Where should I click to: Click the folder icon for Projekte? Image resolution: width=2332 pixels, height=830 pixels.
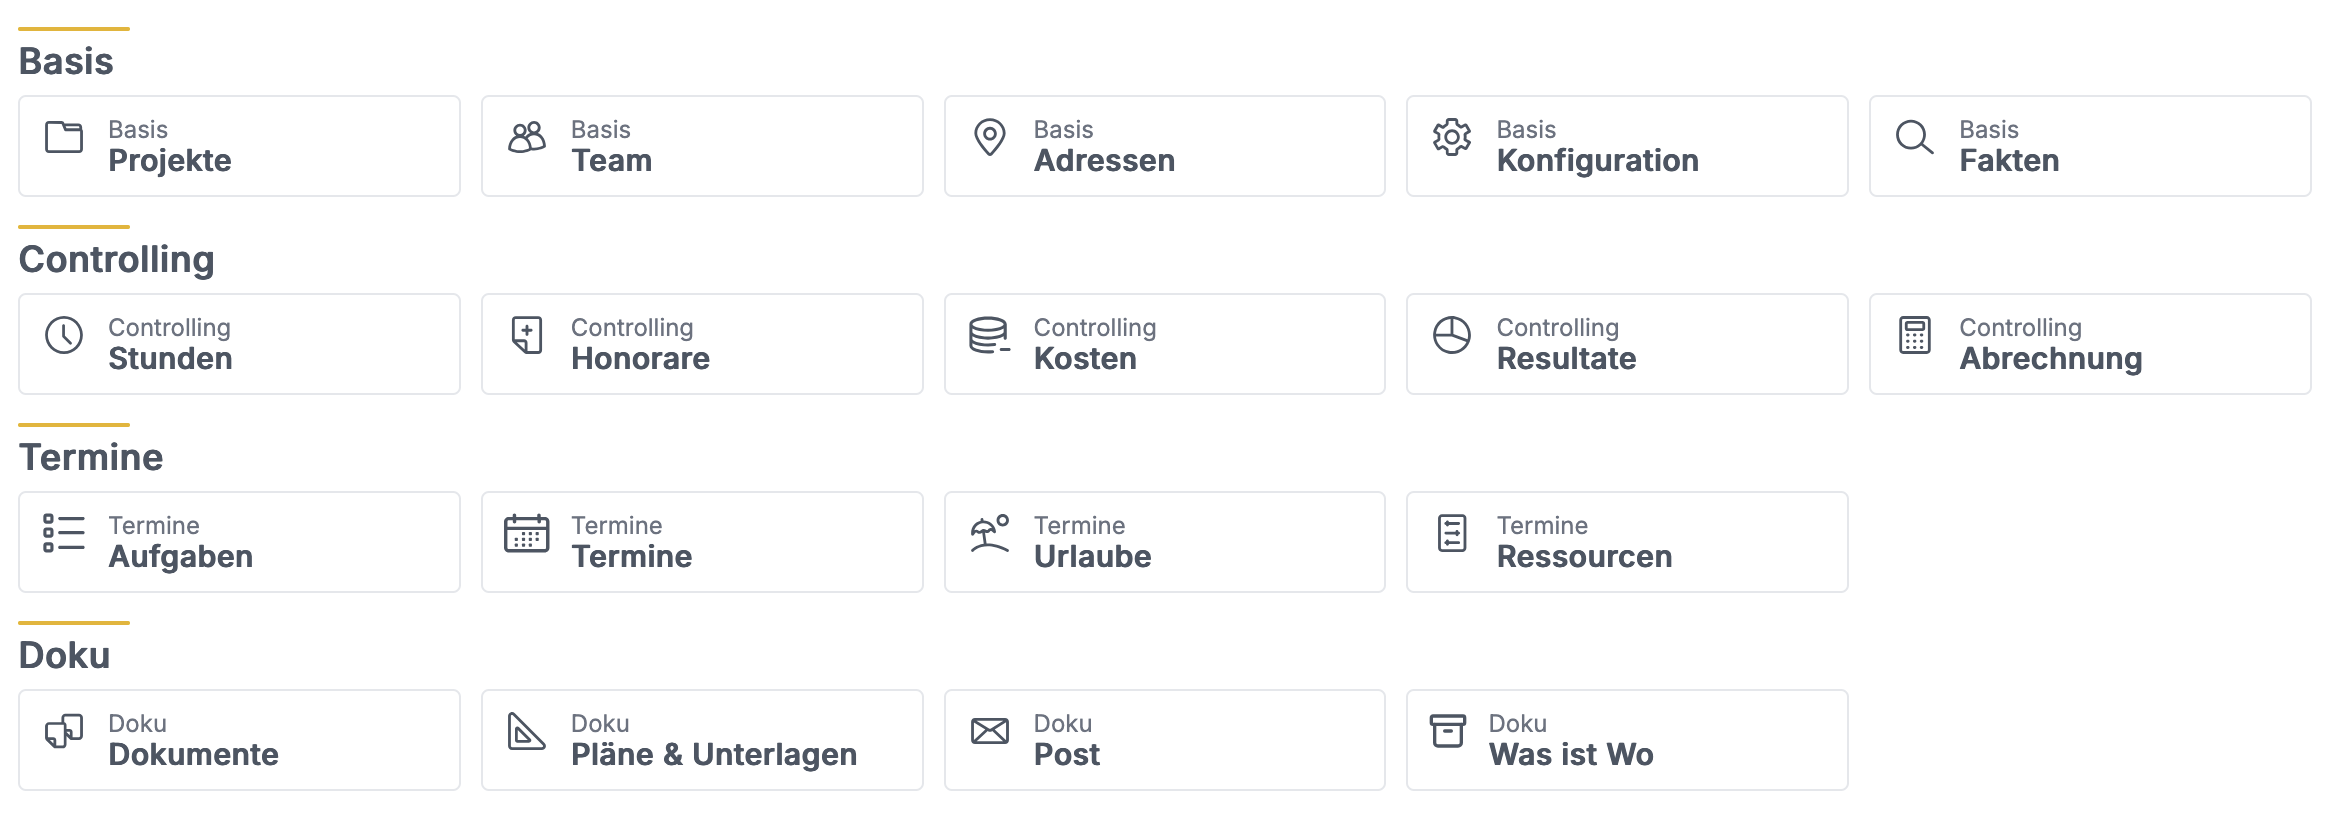[x=64, y=137]
